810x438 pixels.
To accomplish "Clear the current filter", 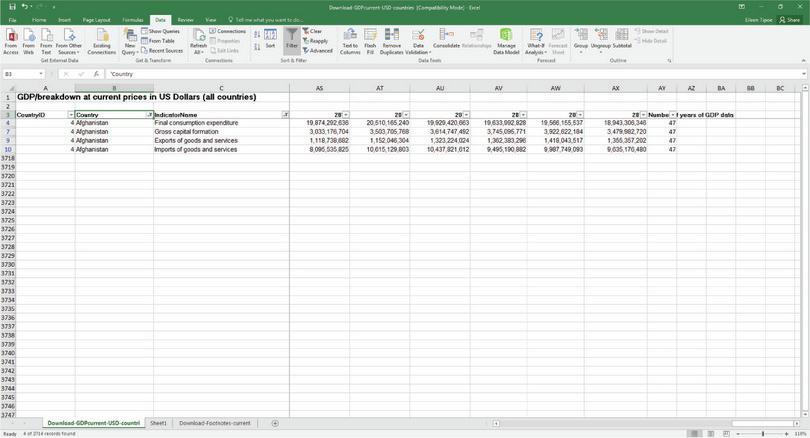I will (313, 31).
